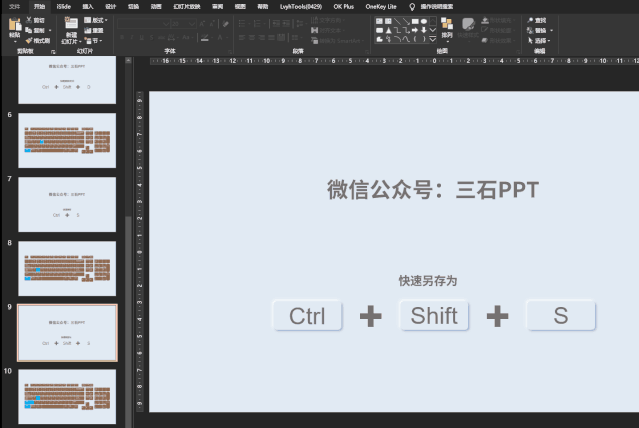639x428 pixels.
Task: Select the line arrow shape
Action: pos(406,21)
